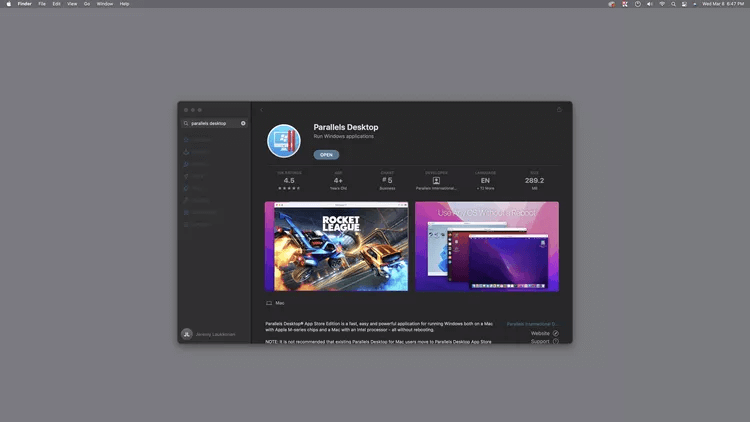Open the Parallels International developer link
This screenshot has width=750, height=422.
(x=532, y=324)
